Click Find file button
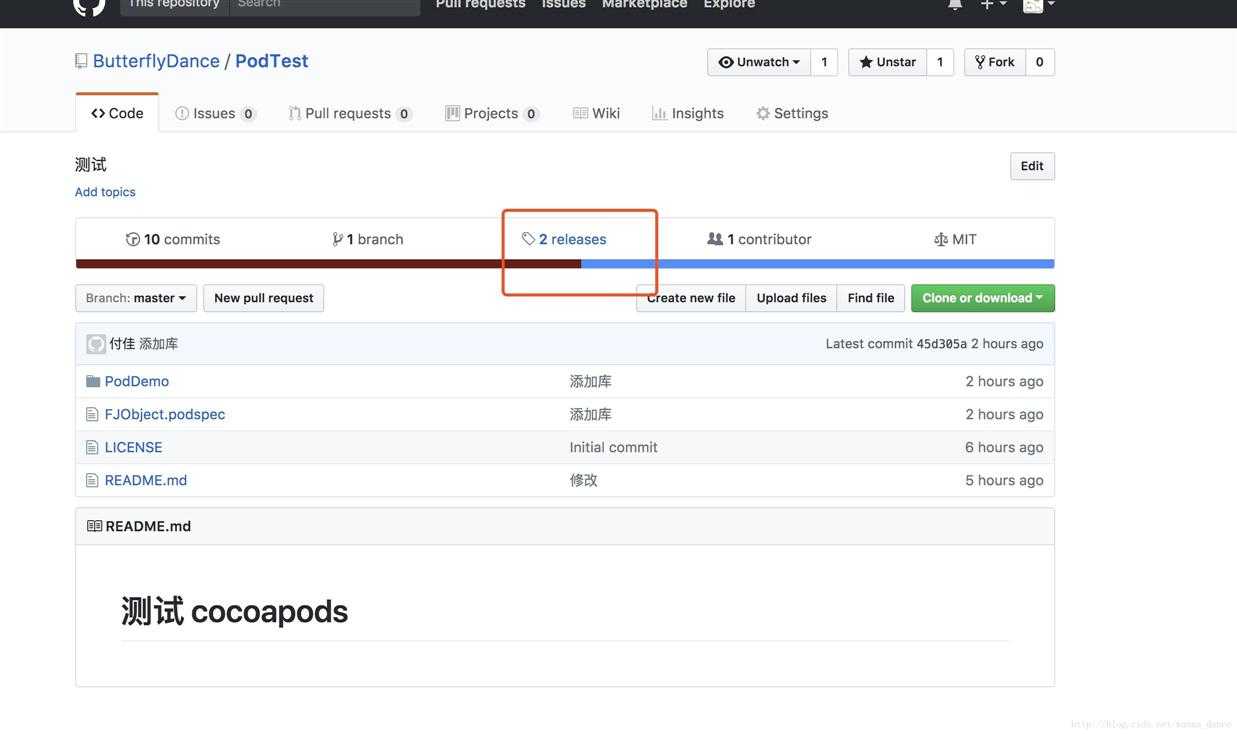This screenshot has width=1237, height=734. pyautogui.click(x=871, y=298)
